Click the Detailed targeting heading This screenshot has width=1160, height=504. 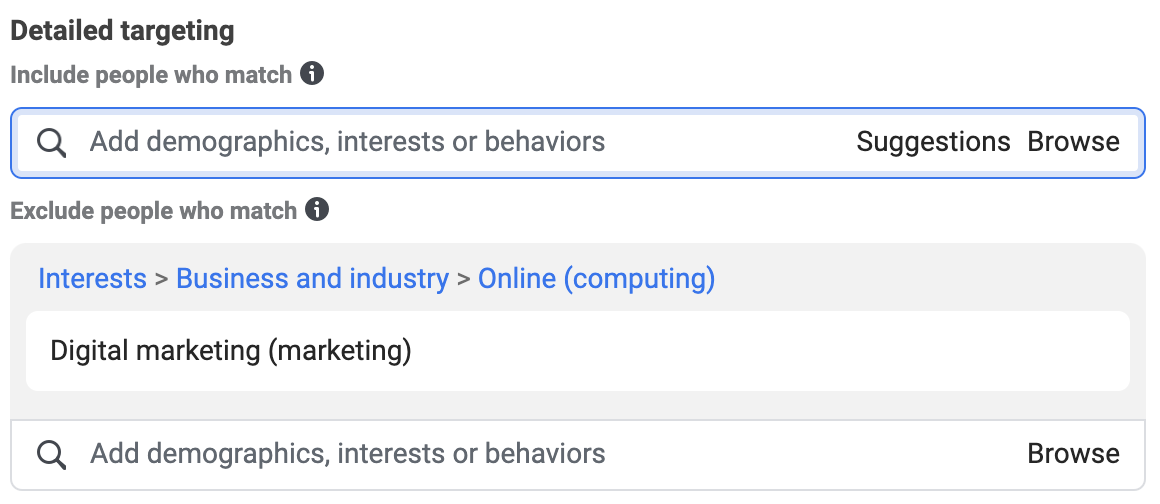[x=122, y=31]
